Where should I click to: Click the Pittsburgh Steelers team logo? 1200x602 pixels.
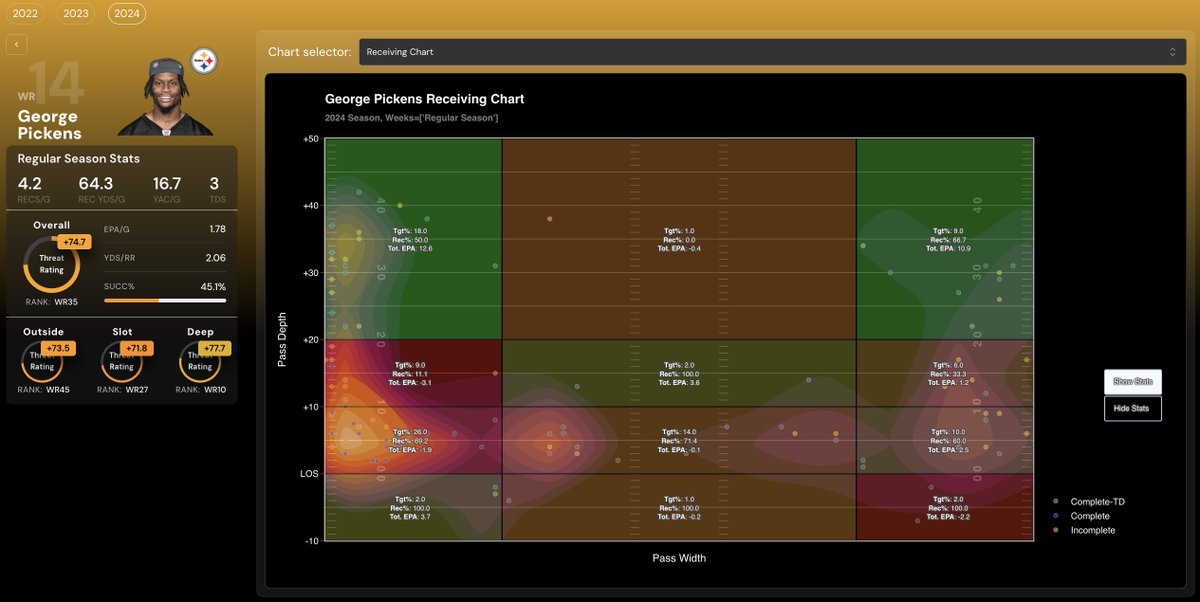204,61
